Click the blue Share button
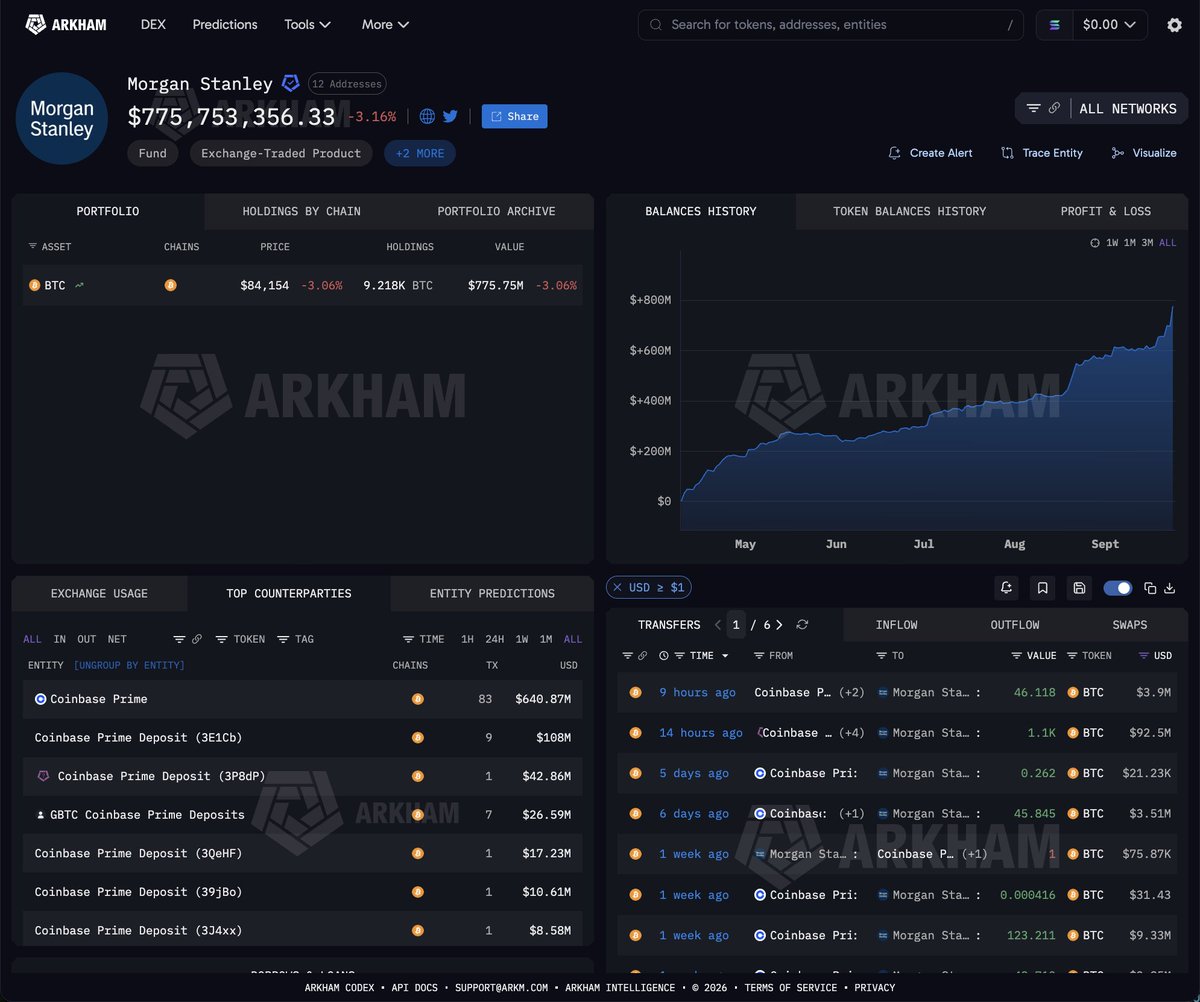The height and width of the screenshot is (1002, 1200). (x=514, y=116)
